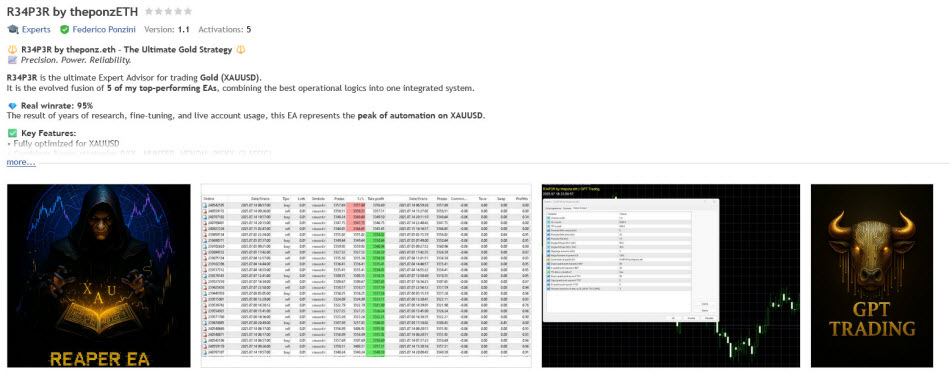The width and height of the screenshot is (950, 388).
Task: Click the green checkmark icon beside Key Features
Action: click(12, 133)
